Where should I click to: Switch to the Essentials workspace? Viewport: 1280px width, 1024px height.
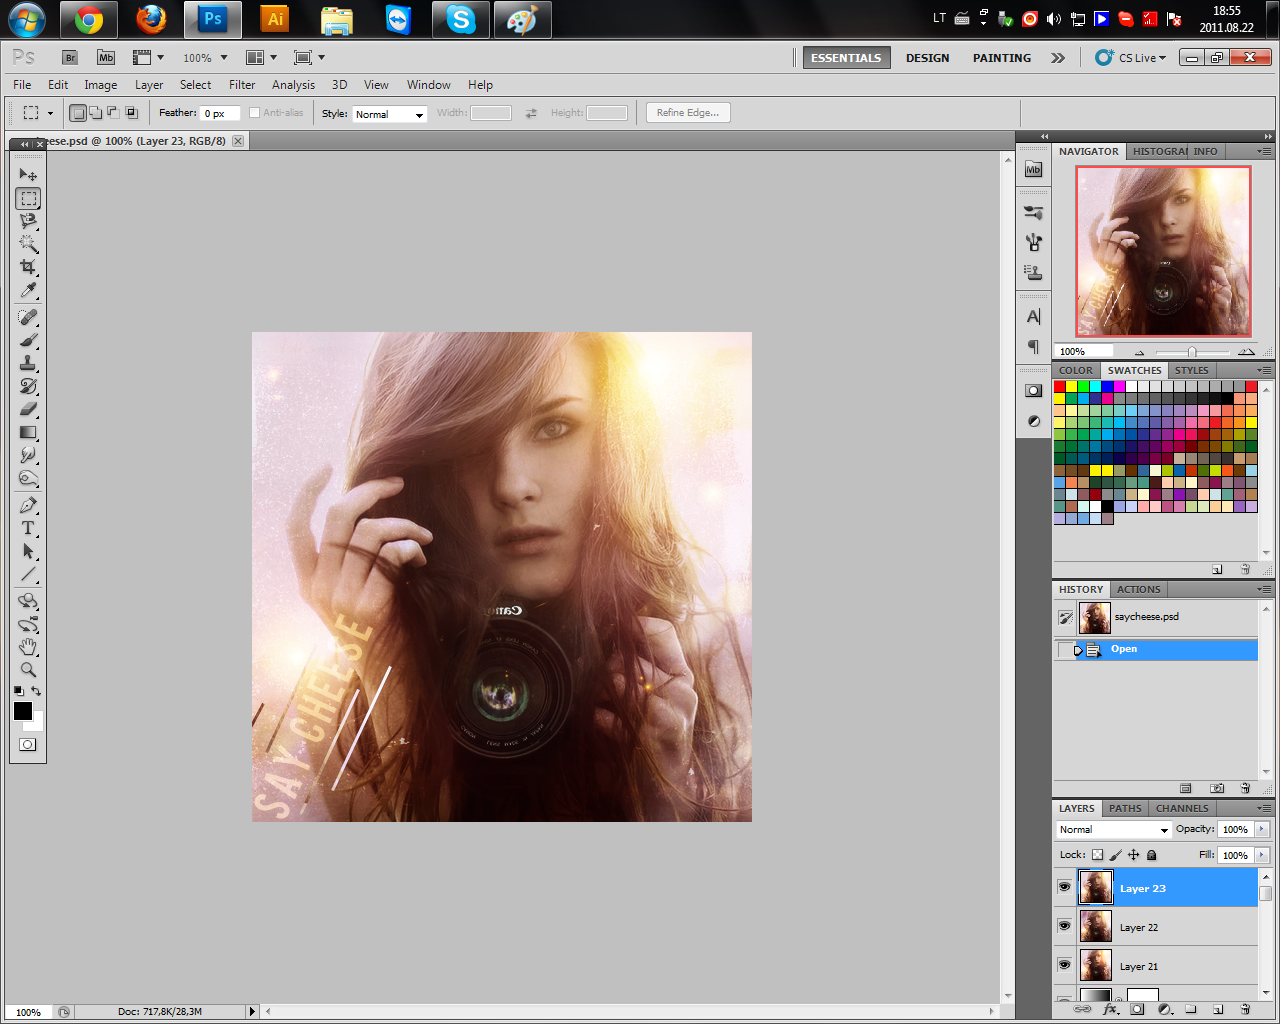coord(846,58)
